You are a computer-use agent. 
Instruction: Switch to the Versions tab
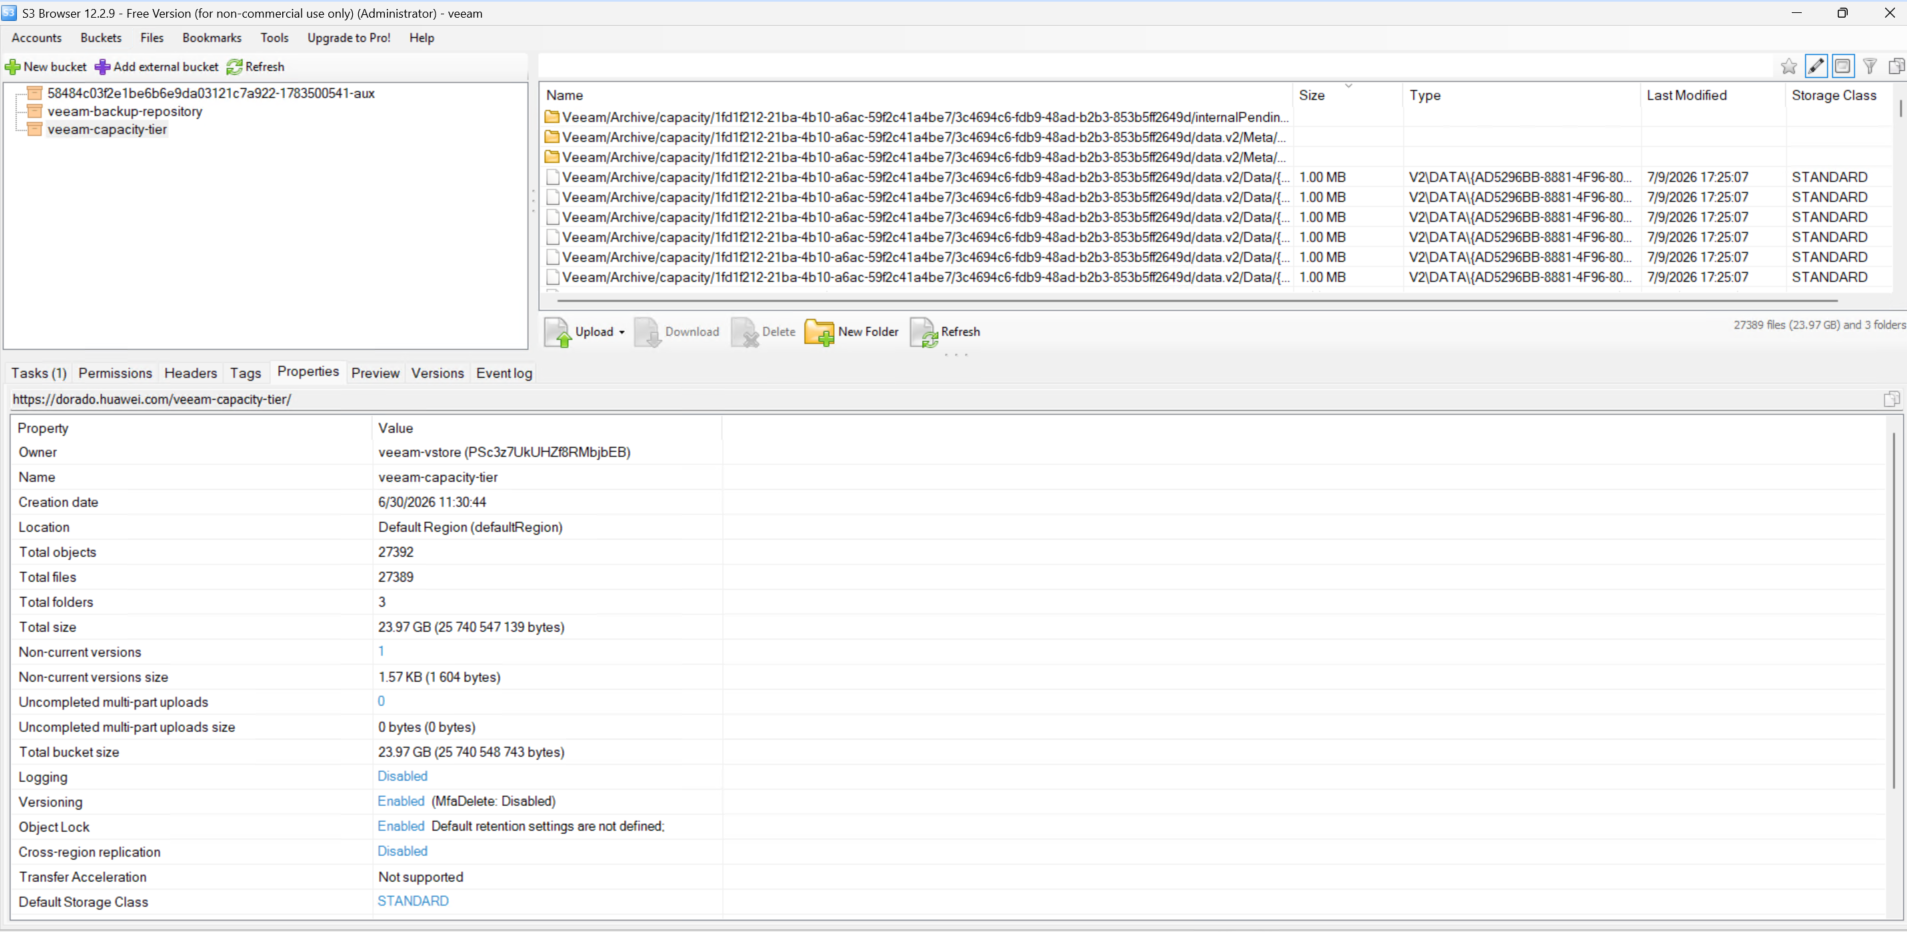coord(437,373)
